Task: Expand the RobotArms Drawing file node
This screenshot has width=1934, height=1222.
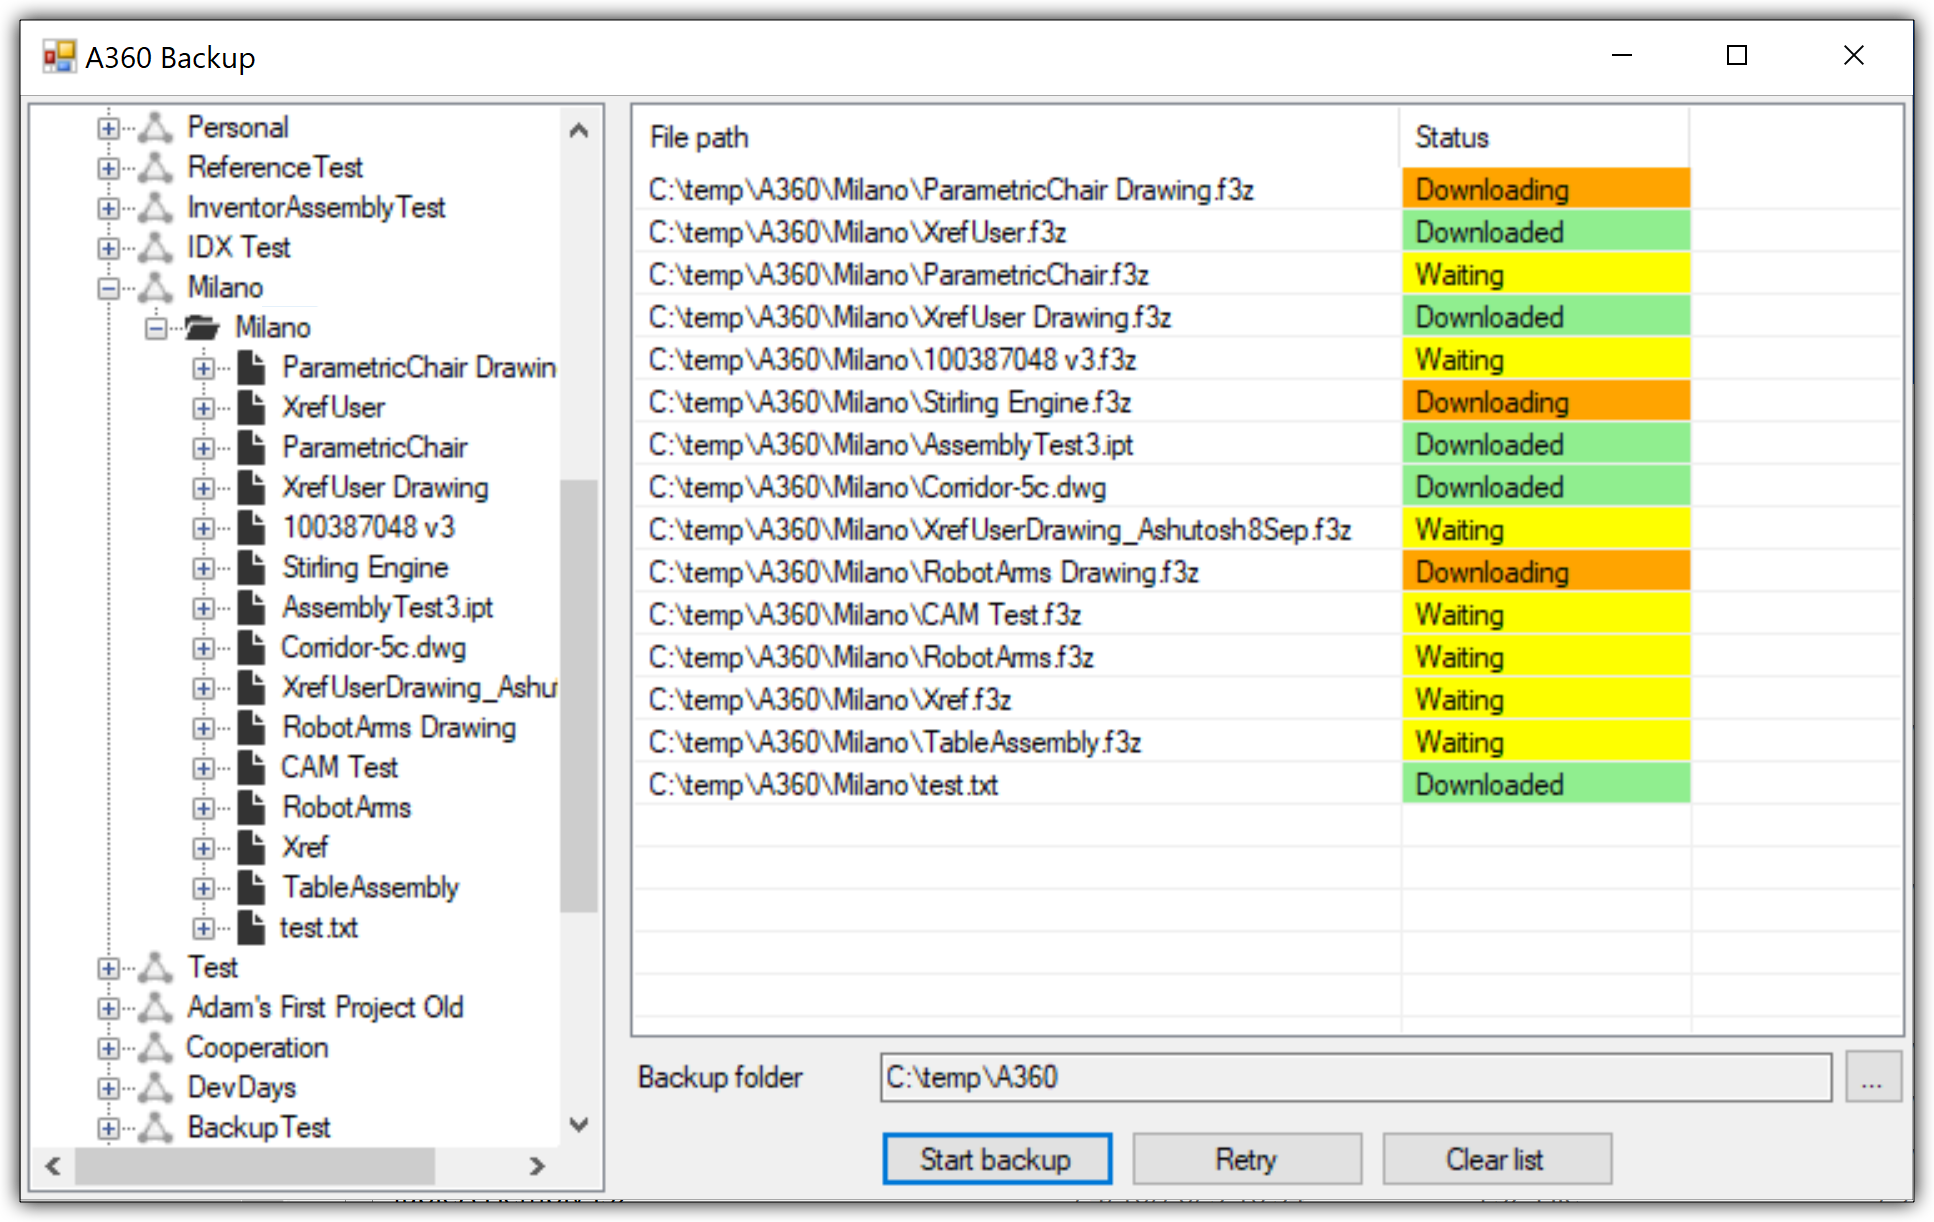Action: click(x=203, y=728)
